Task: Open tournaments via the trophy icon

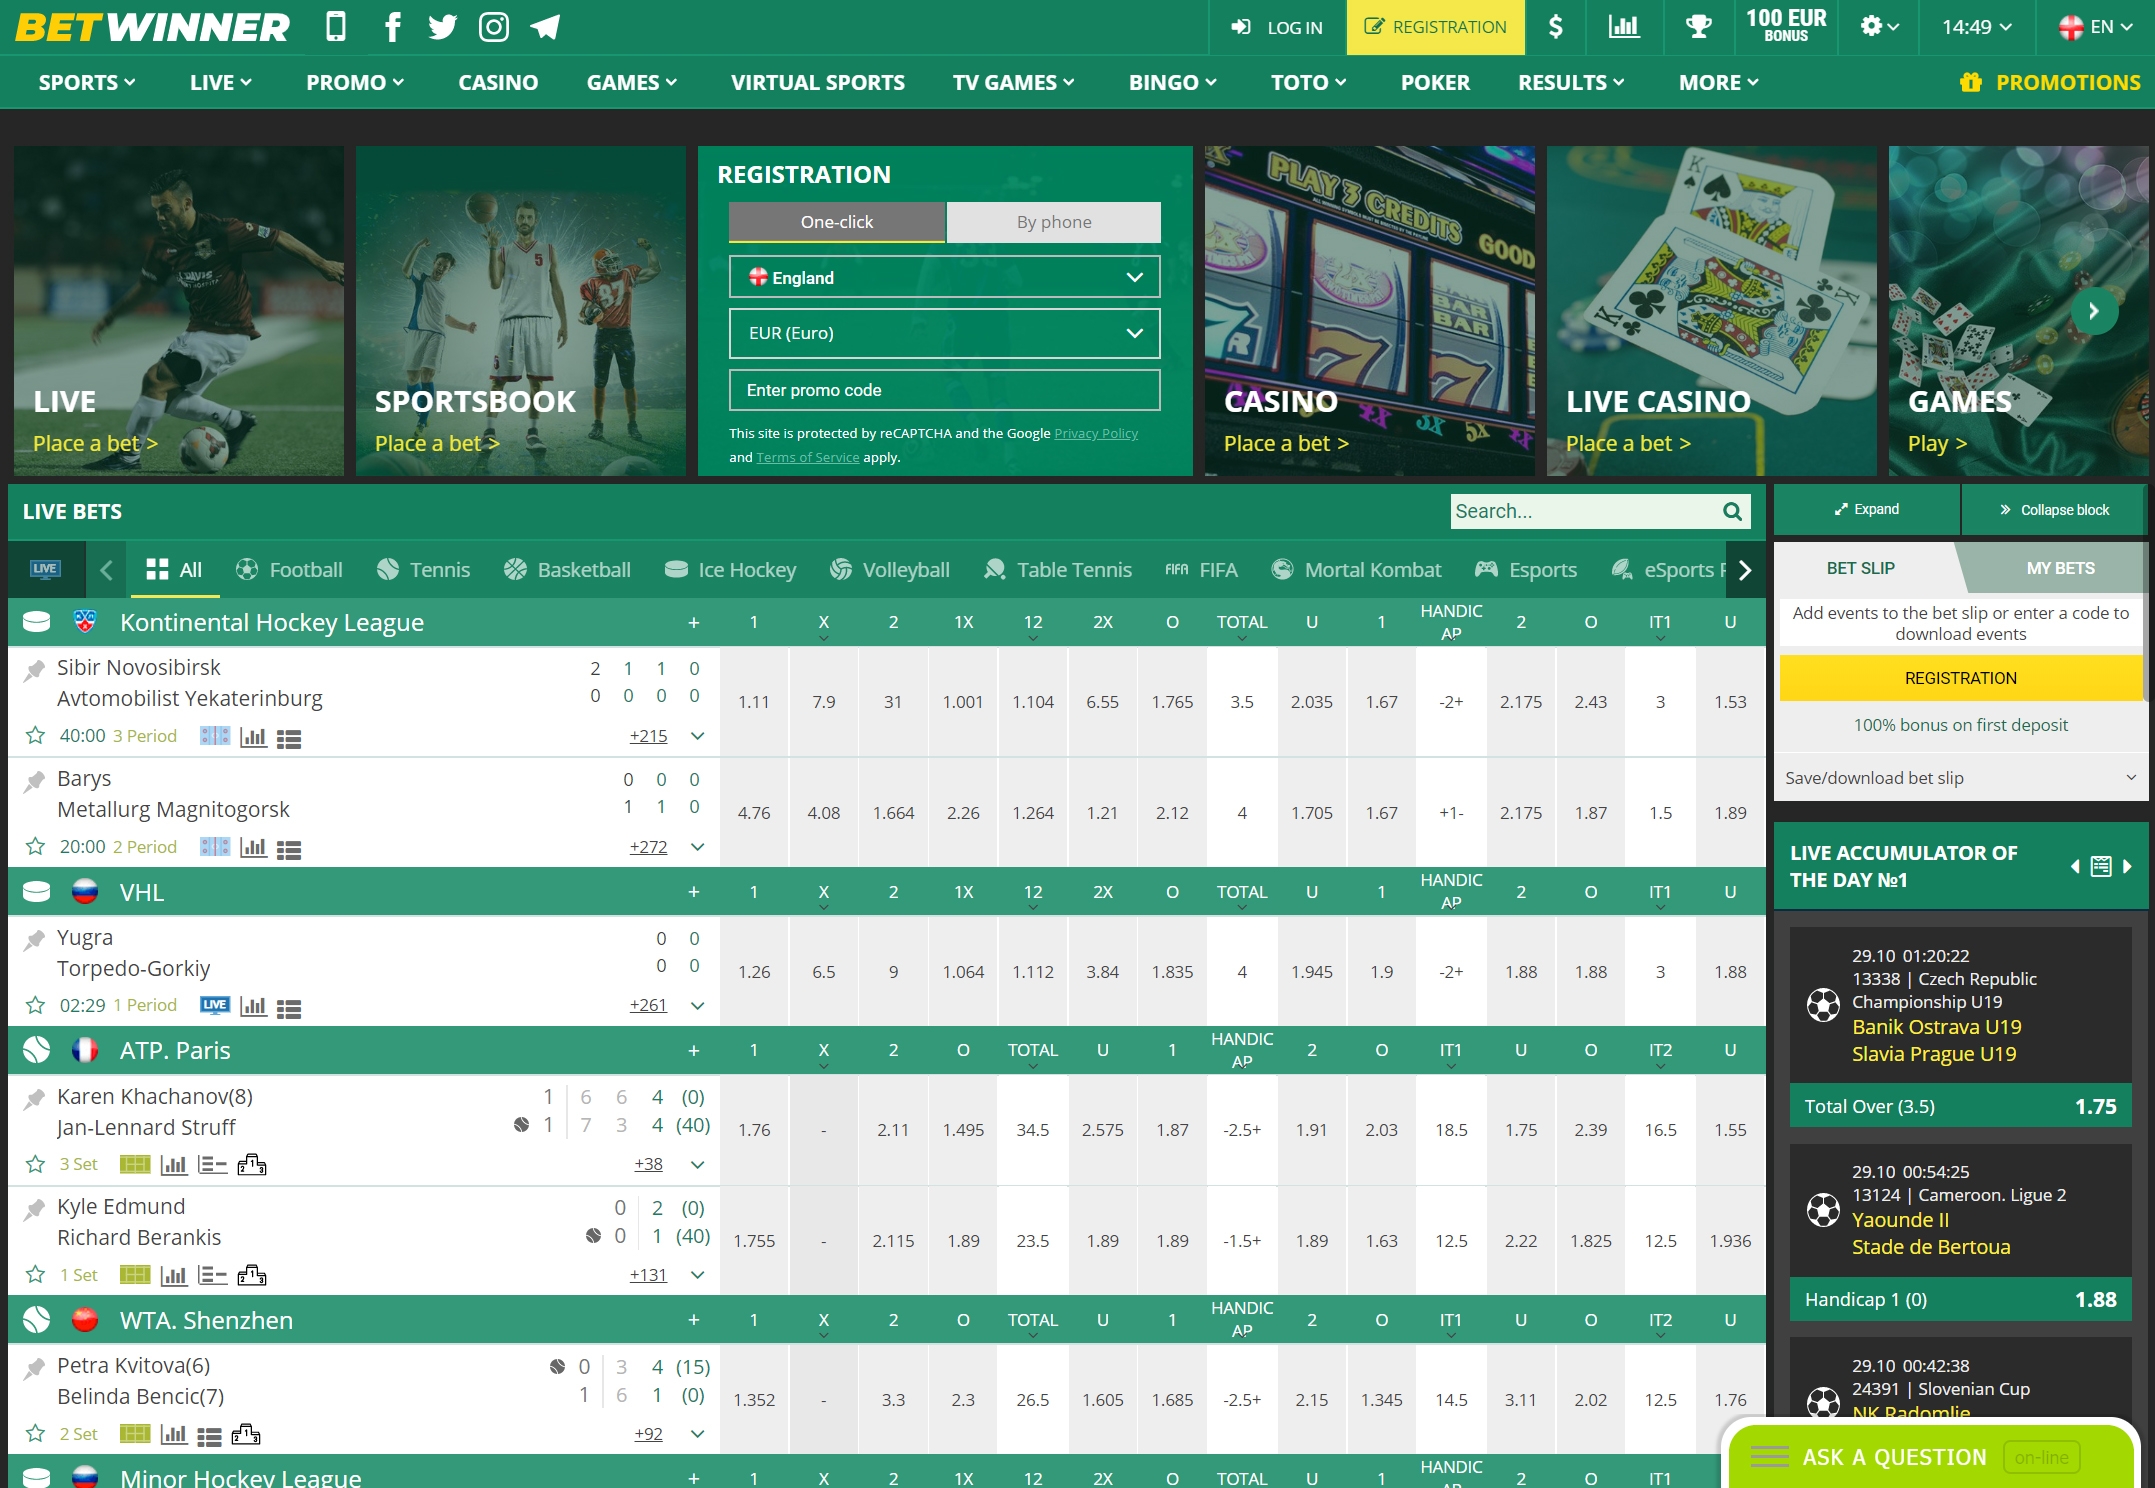Action: pos(1698,27)
